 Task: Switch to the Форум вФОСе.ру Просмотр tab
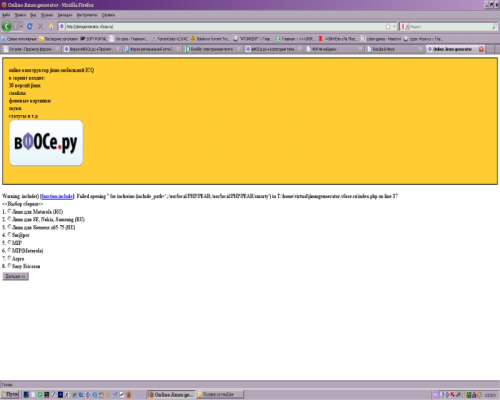click(91, 49)
